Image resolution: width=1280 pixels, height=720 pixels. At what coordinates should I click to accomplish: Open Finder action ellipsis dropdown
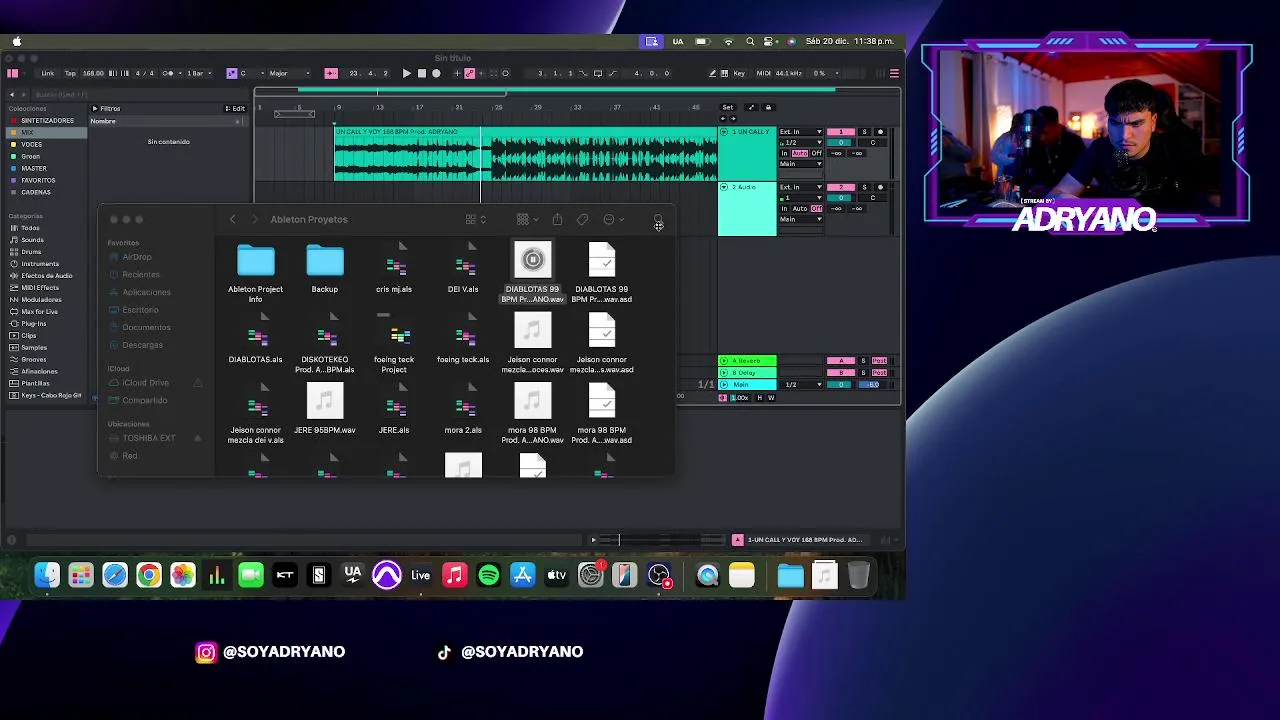click(613, 219)
